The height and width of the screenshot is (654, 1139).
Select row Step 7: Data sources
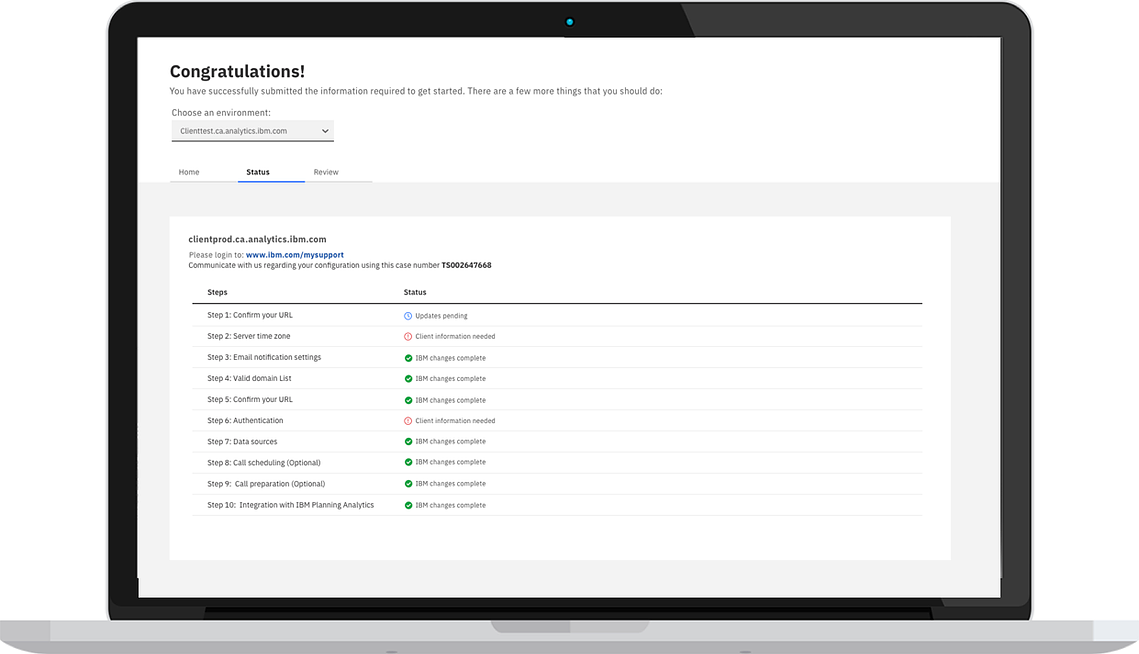pyautogui.click(x=557, y=442)
